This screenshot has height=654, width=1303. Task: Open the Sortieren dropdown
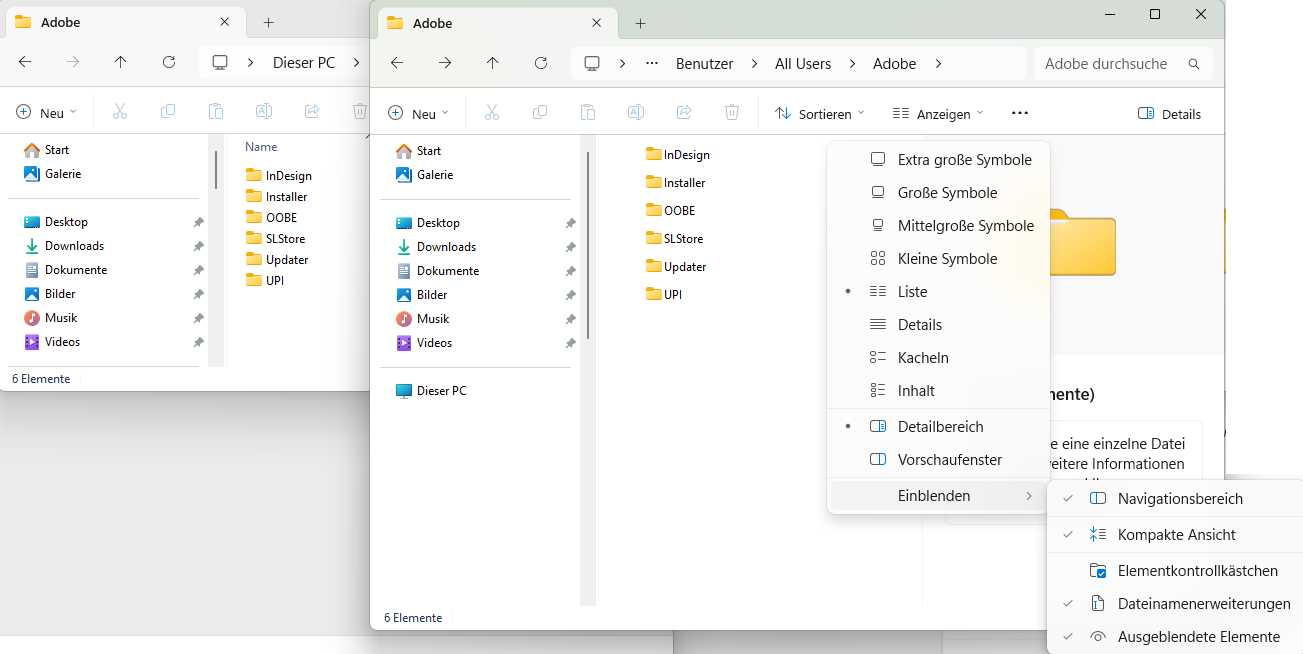pyautogui.click(x=819, y=113)
